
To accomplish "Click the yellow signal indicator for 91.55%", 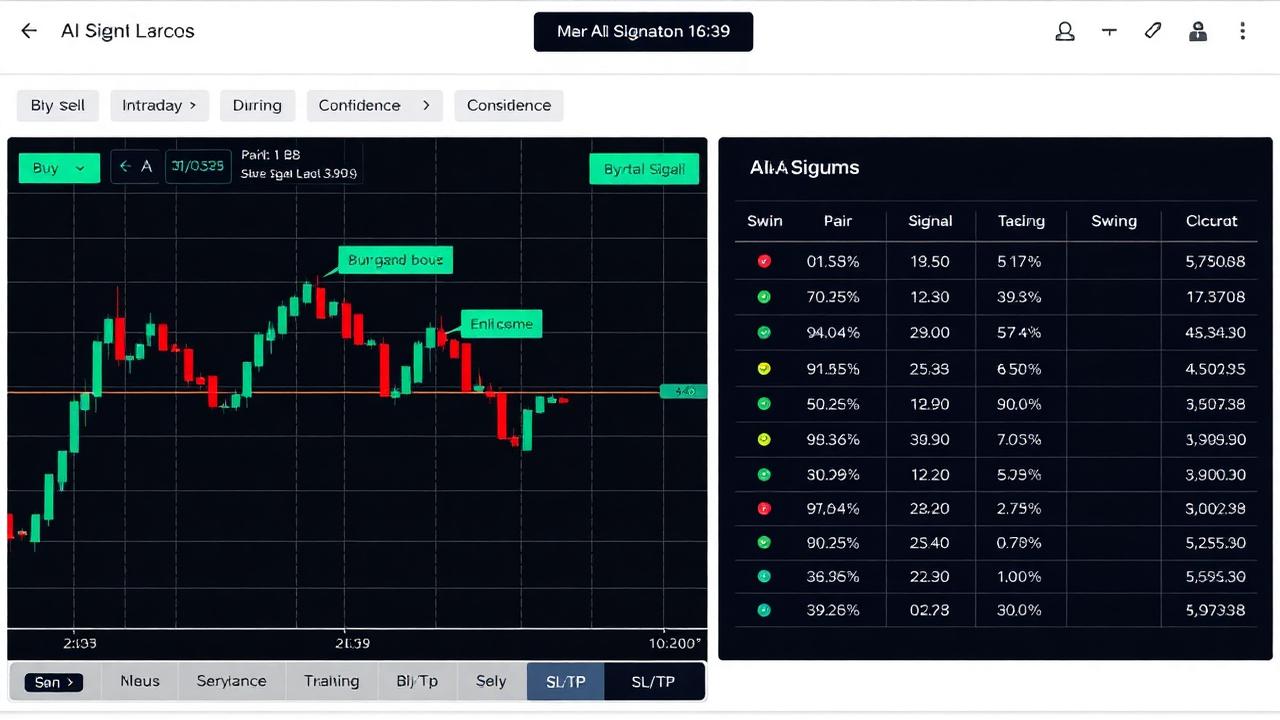I will [764, 368].
